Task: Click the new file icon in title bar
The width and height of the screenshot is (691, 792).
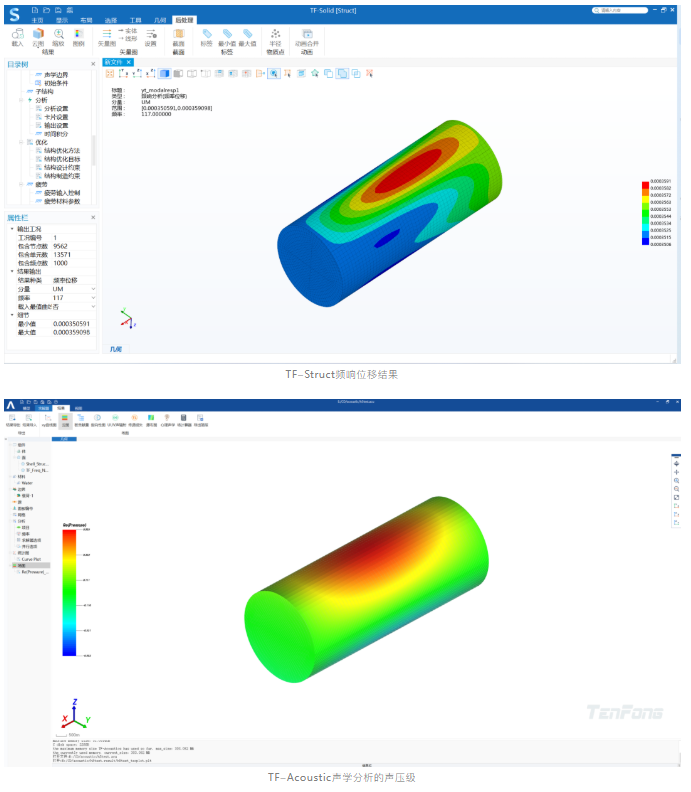Action: pyautogui.click(x=35, y=10)
